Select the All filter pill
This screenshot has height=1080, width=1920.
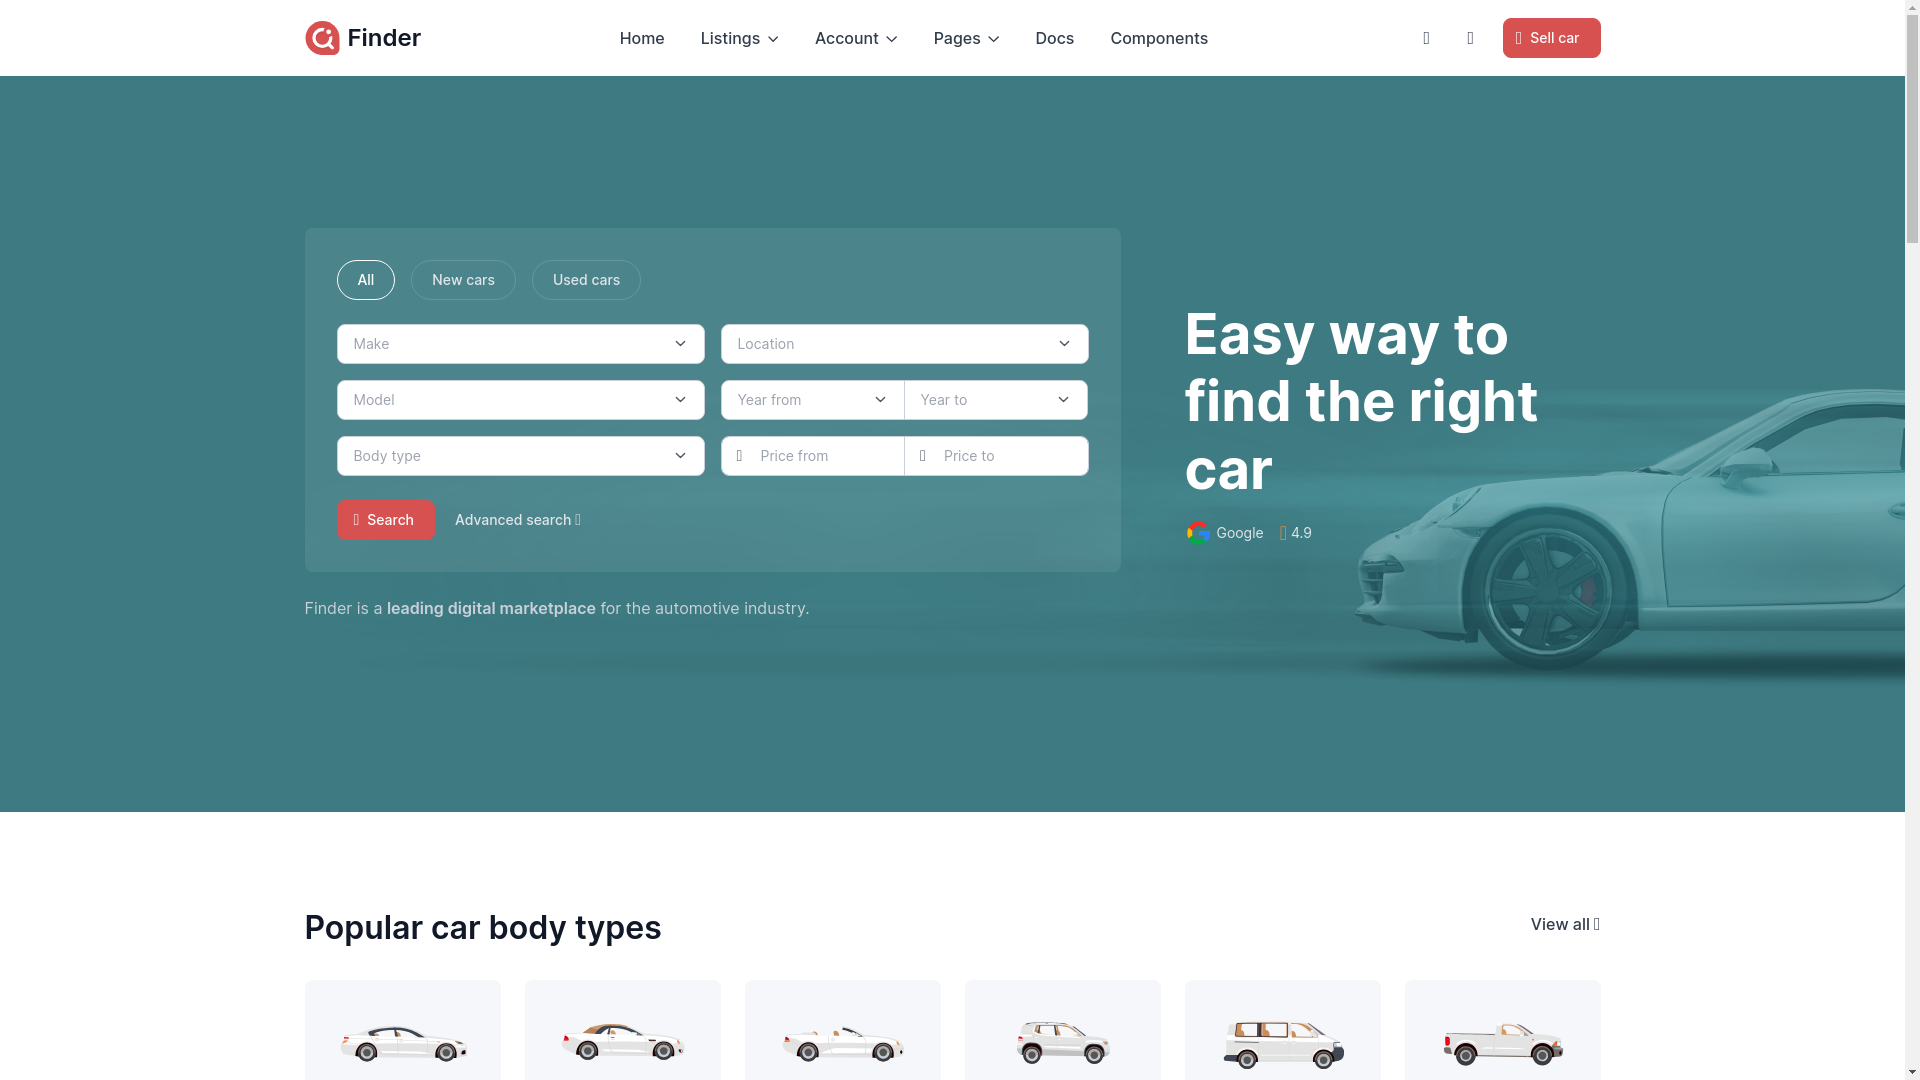pos(366,280)
